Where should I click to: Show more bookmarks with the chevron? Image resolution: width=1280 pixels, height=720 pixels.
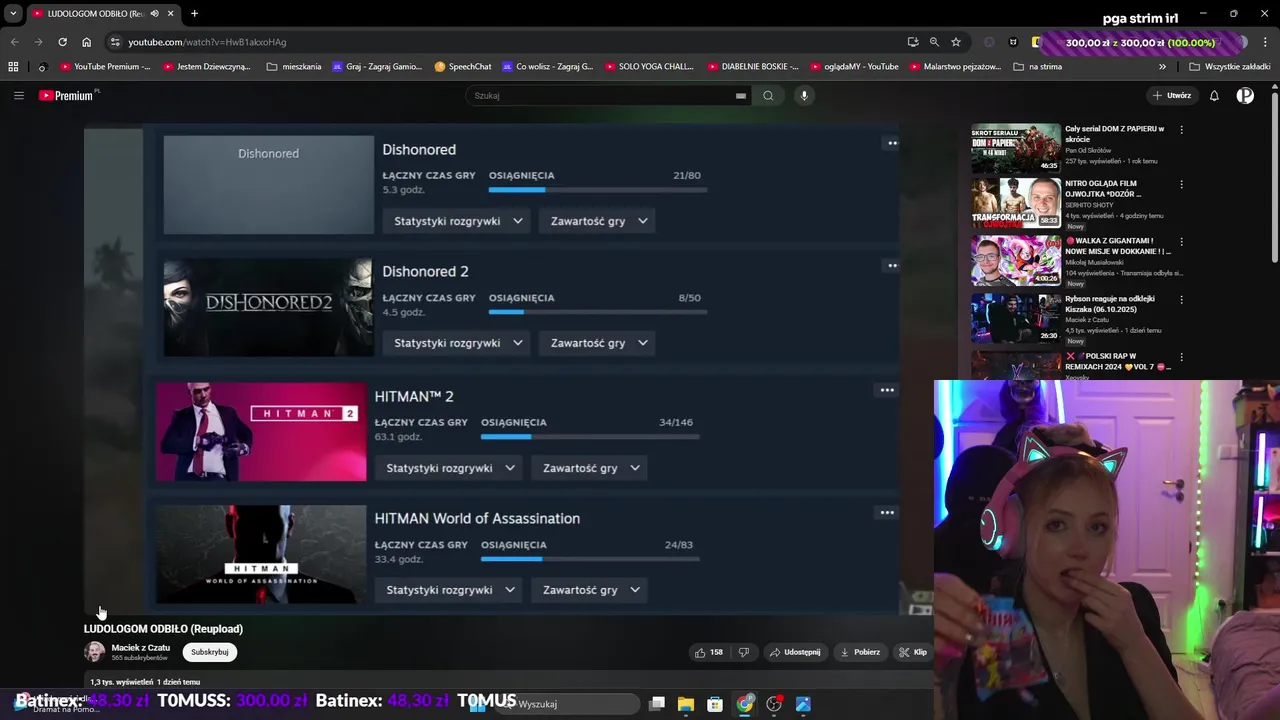[1162, 67]
